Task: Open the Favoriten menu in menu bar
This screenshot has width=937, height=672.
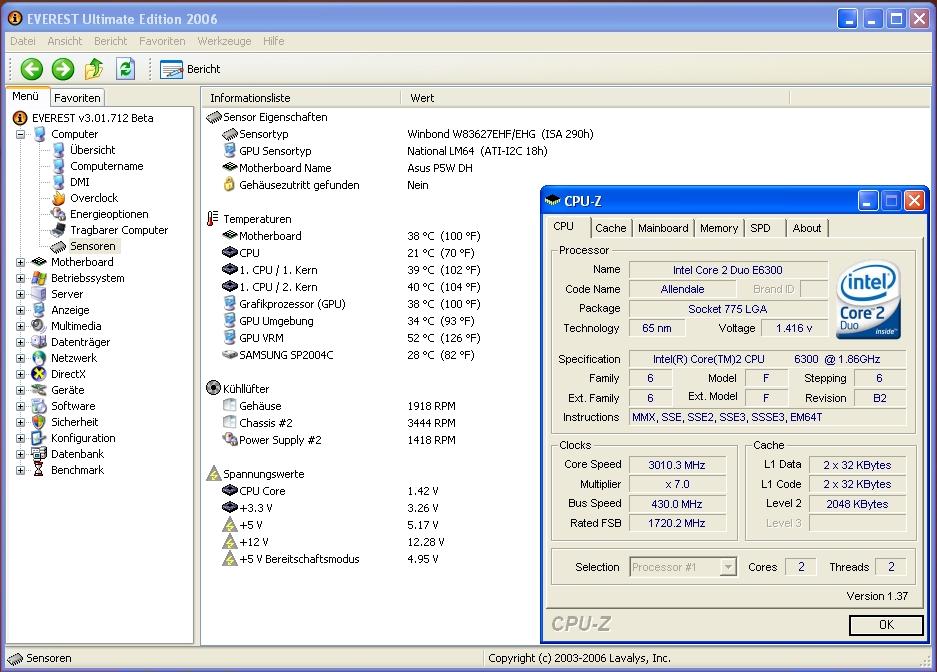Action: click(x=162, y=41)
